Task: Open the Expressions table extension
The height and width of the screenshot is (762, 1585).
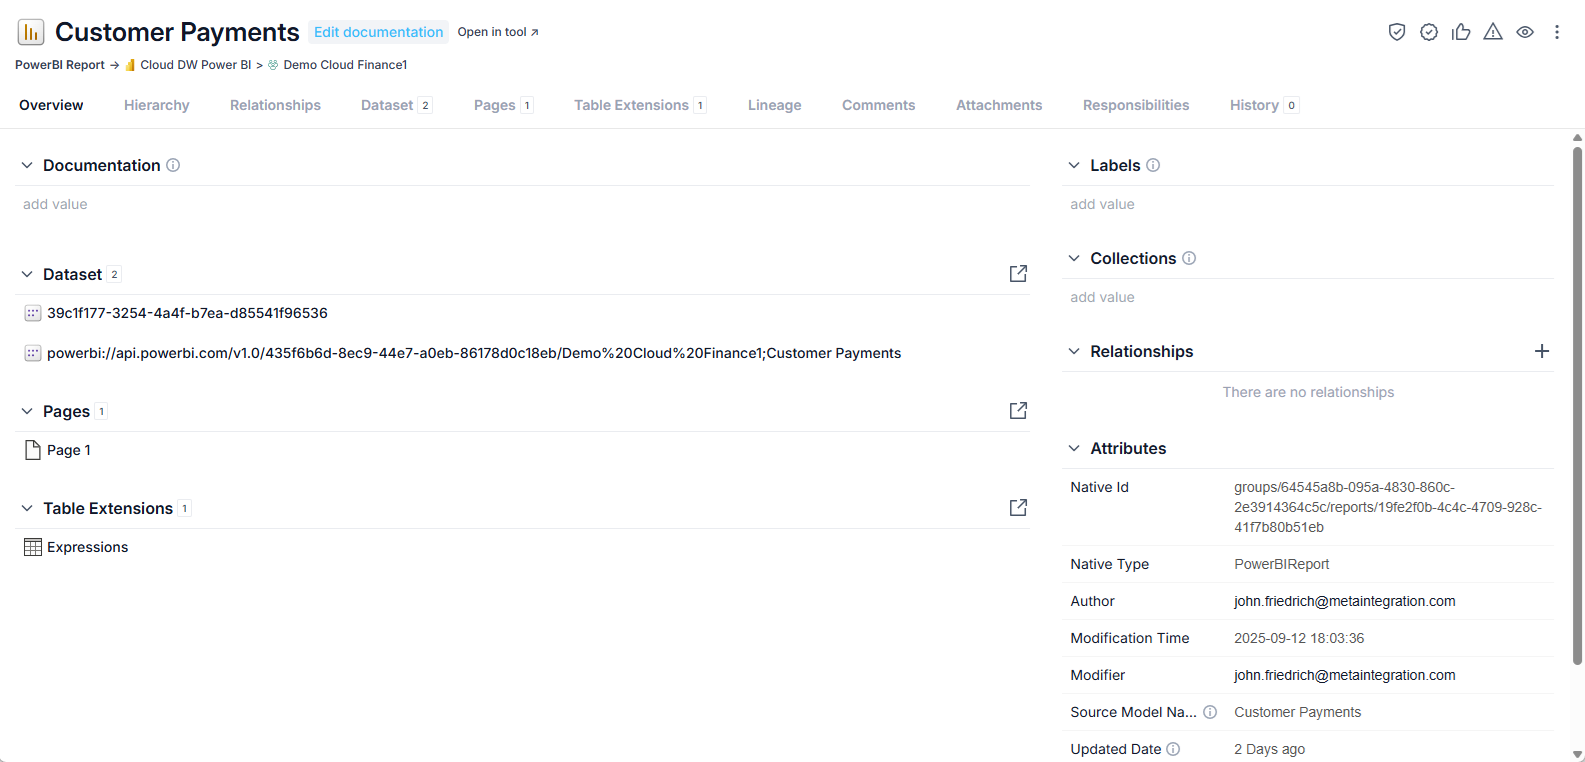Action: 88,547
